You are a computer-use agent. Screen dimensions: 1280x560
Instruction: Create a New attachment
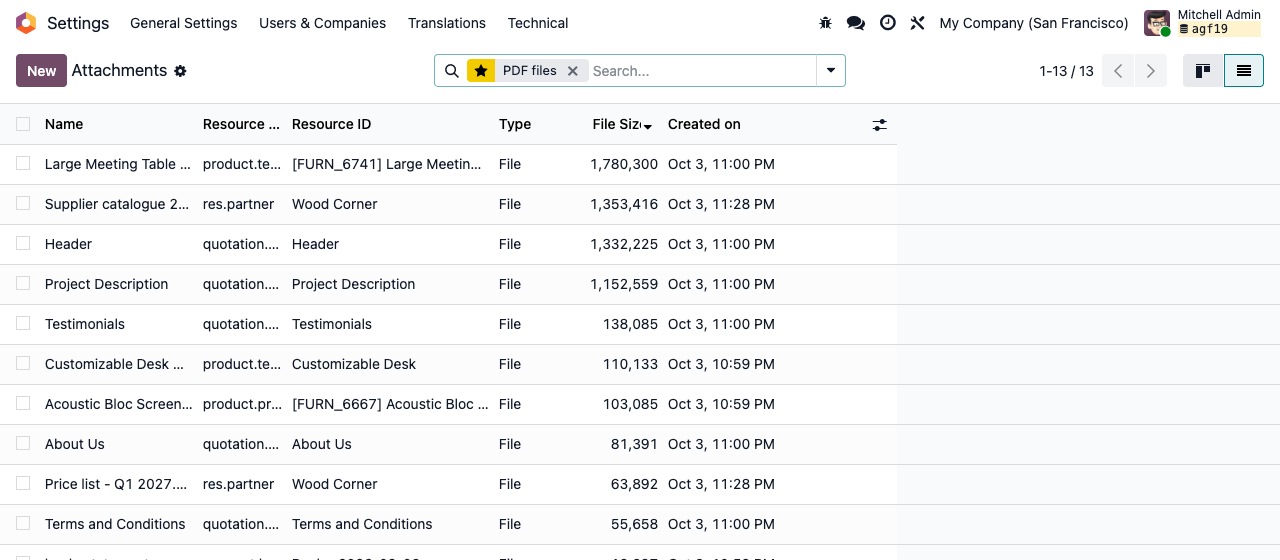click(x=41, y=71)
